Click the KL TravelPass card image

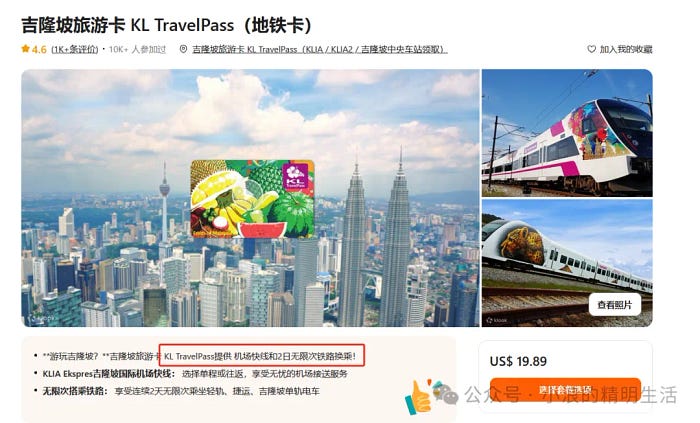pos(252,199)
